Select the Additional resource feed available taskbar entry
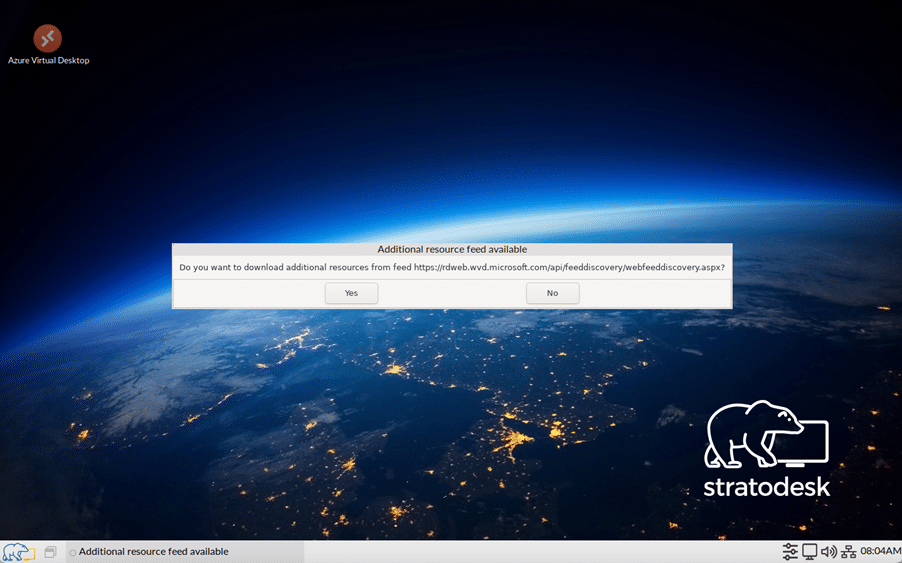Image resolution: width=902 pixels, height=563 pixels. tap(185, 552)
